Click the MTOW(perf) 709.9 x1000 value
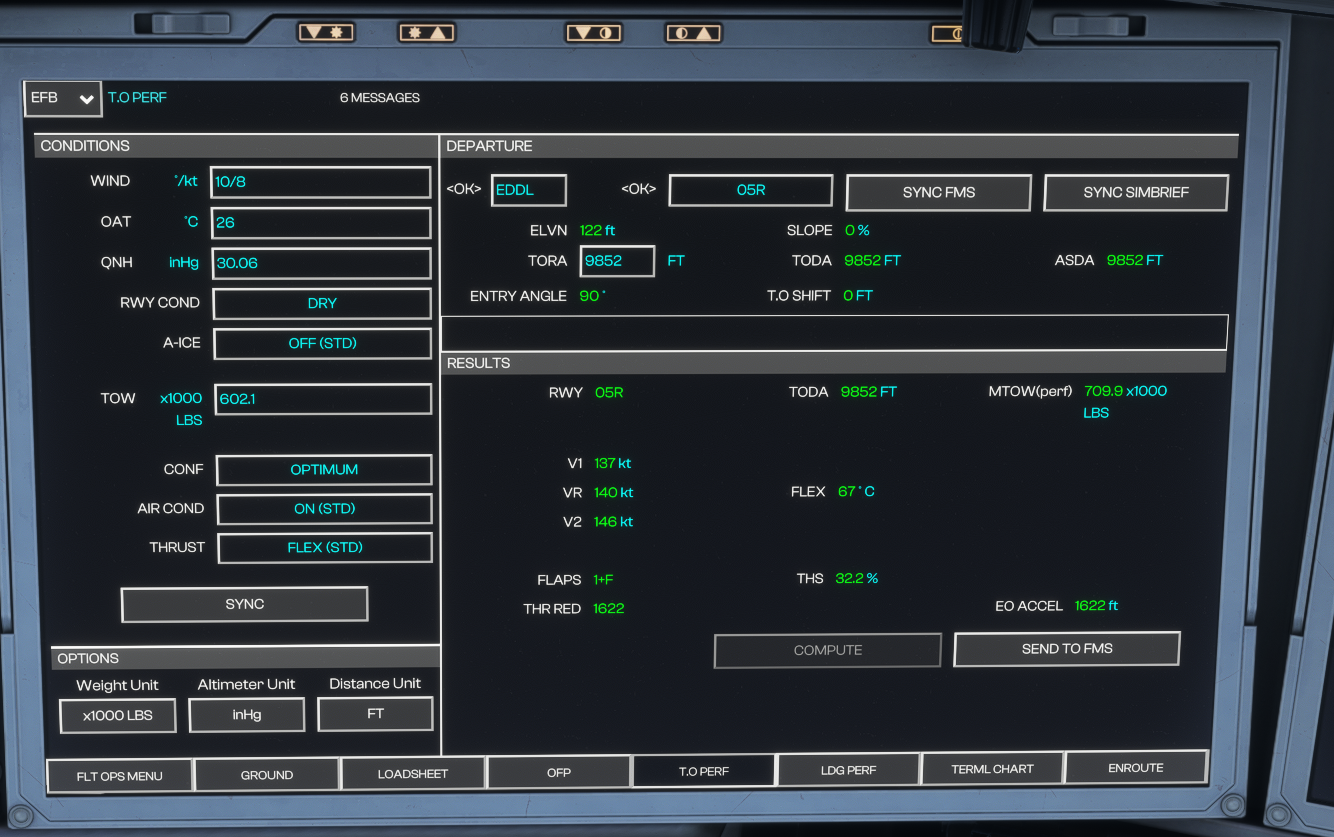 pos(1126,391)
